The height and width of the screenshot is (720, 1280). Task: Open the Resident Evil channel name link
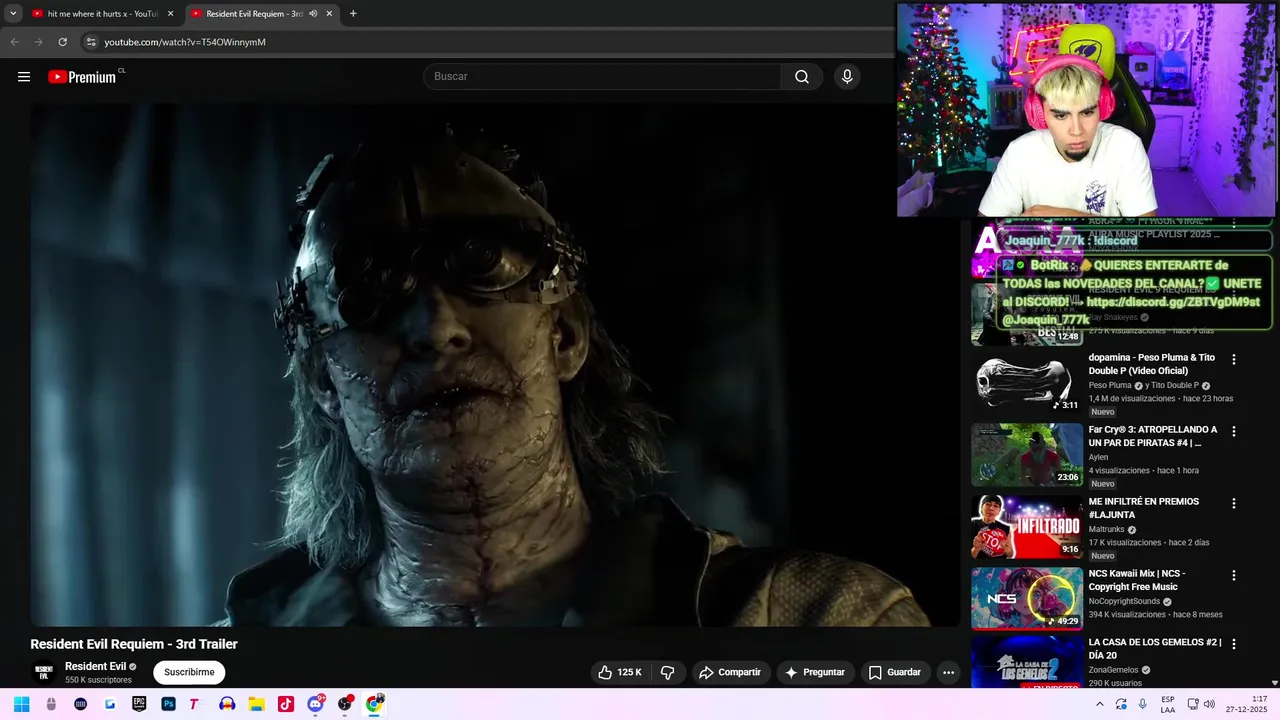95,666
